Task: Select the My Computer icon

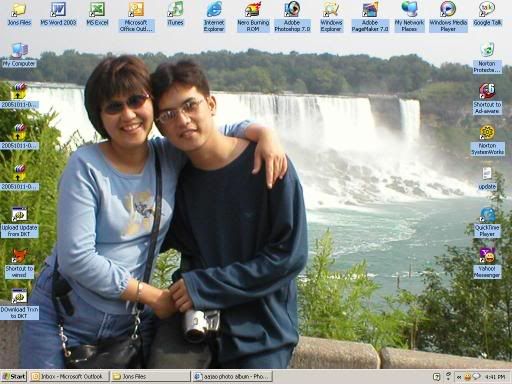Action: [19, 55]
